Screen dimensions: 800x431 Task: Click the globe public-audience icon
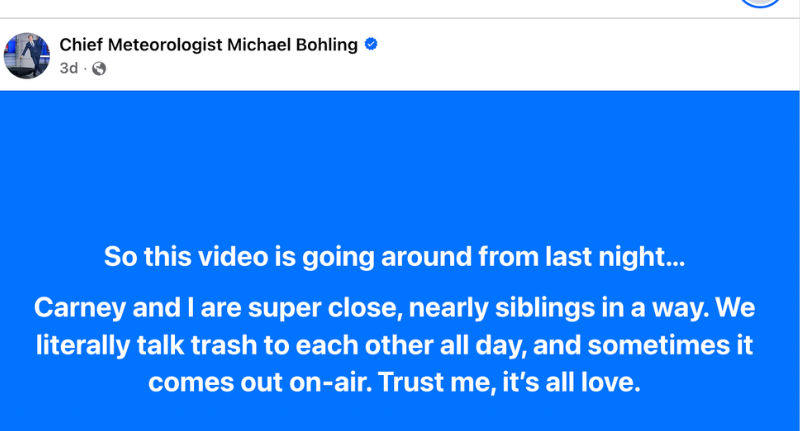click(x=99, y=69)
